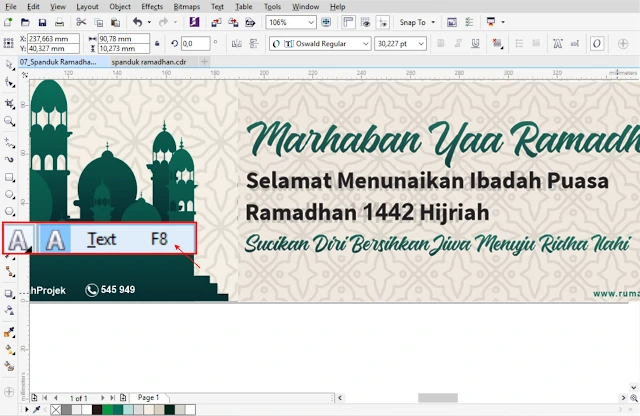This screenshot has height=416, width=640.
Task: Toggle the lock ratio padlock
Action: [x=157, y=43]
